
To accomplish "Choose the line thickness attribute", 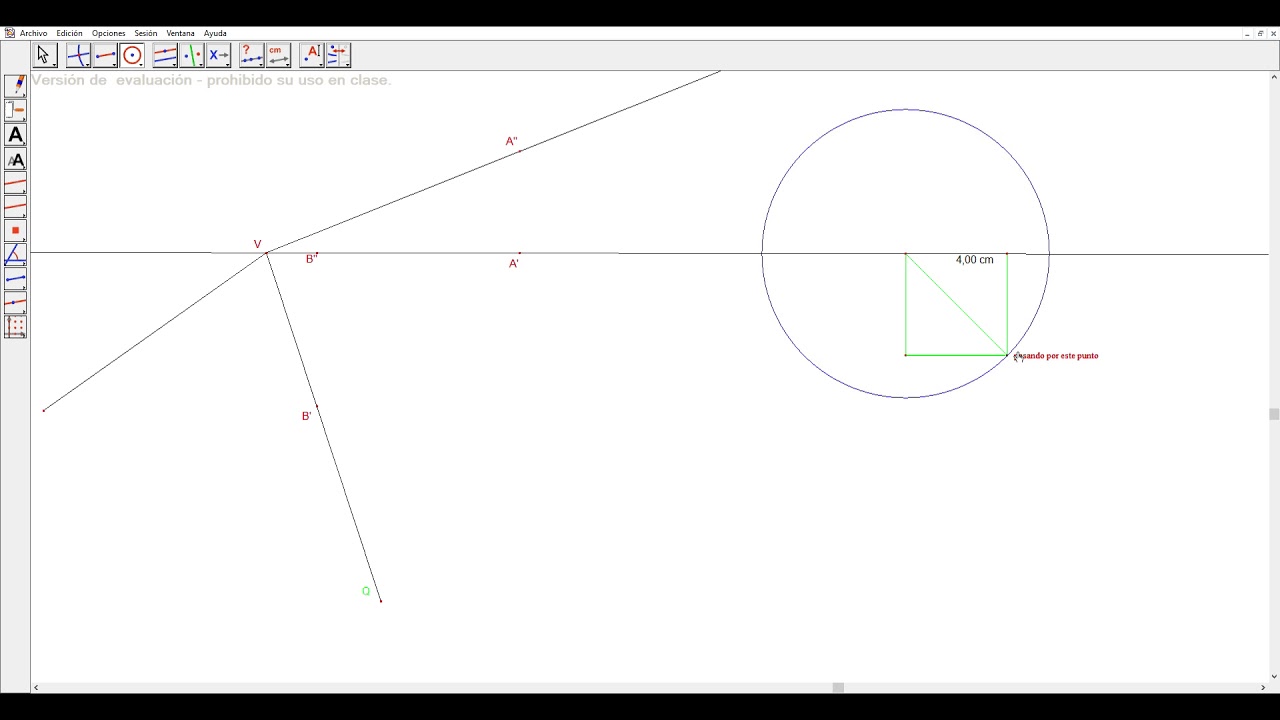I will pyautogui.click(x=16, y=182).
